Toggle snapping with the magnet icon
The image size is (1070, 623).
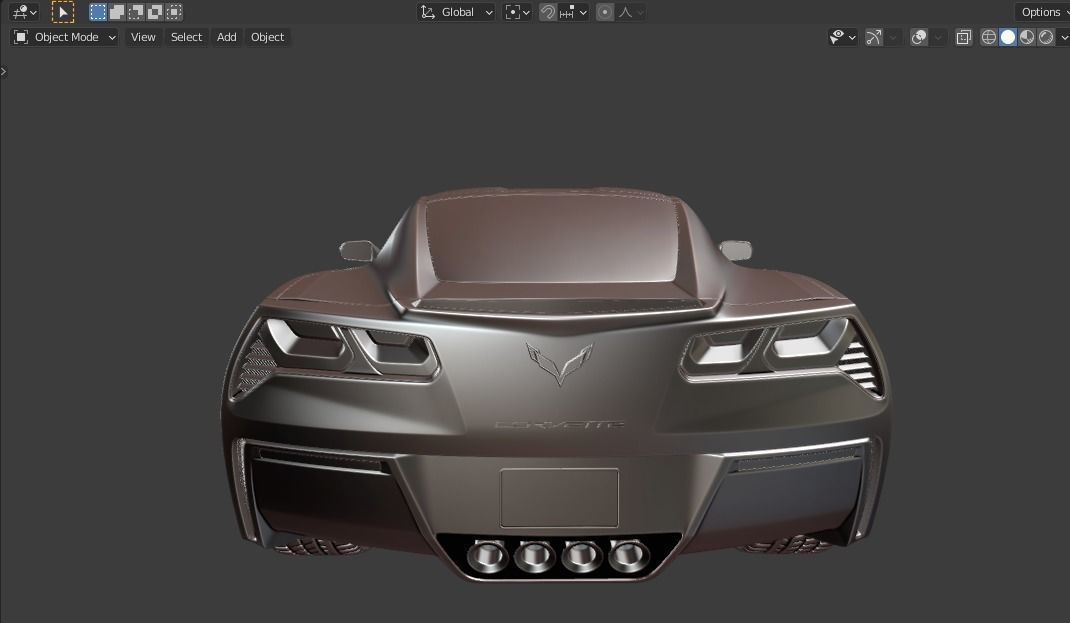click(x=547, y=12)
